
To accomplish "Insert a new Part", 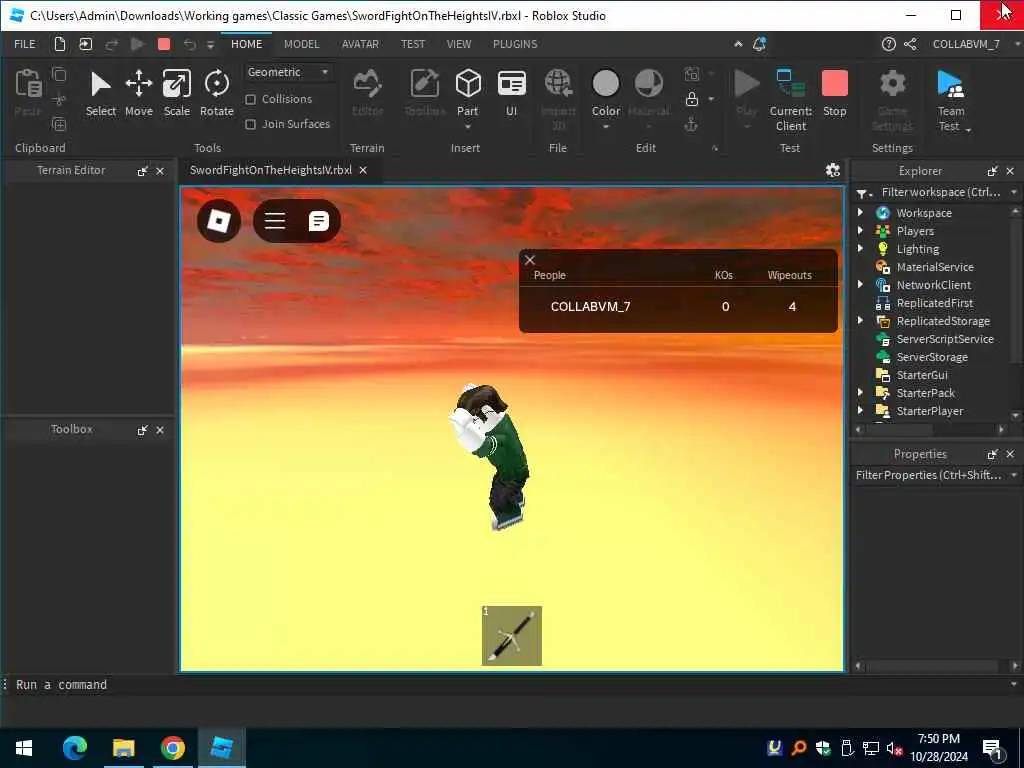I will (x=468, y=93).
